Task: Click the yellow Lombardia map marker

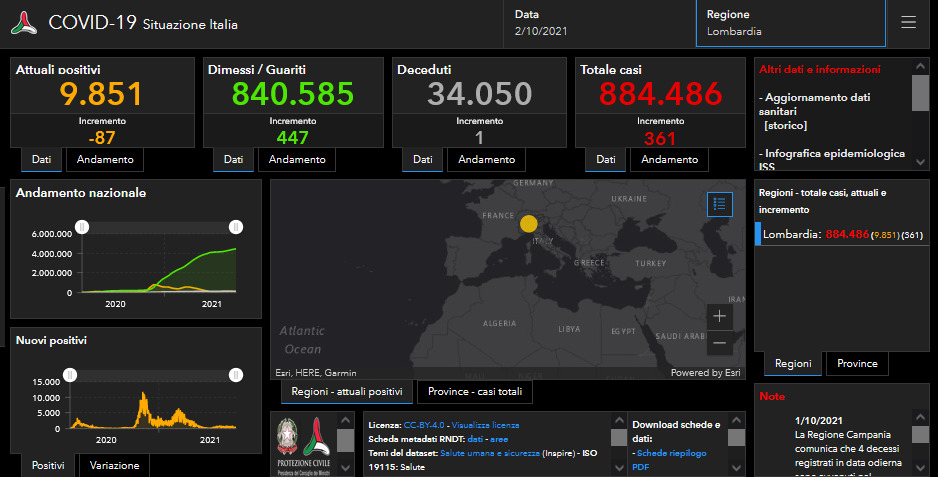Action: click(x=529, y=224)
